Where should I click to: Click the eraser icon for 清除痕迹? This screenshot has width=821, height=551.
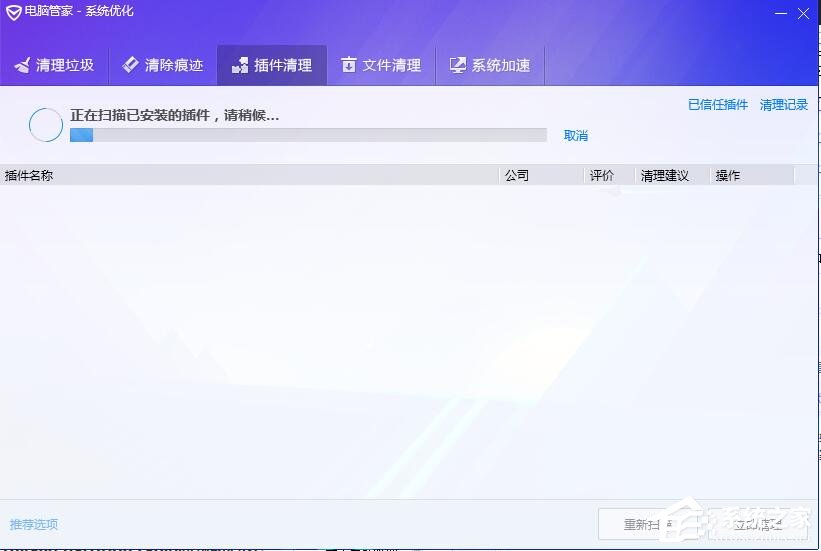click(131, 66)
